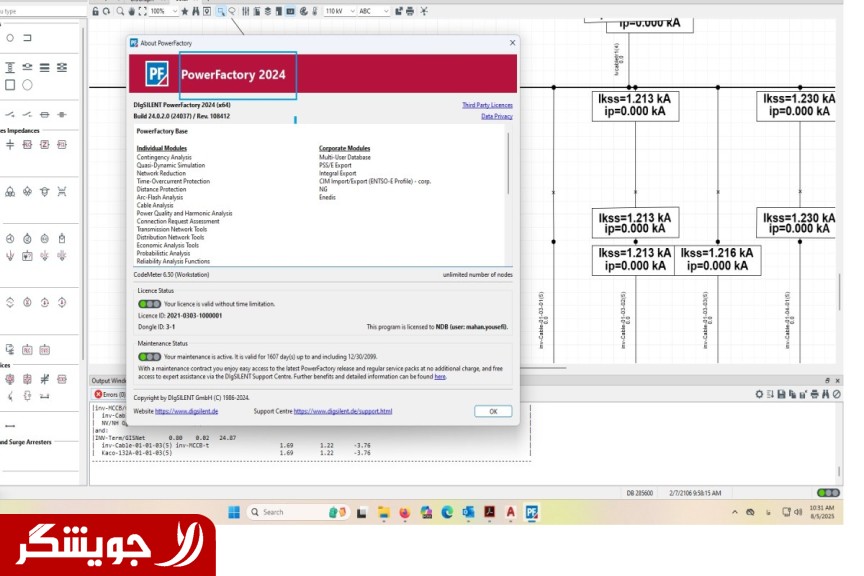The image size is (864, 576).
Task: Click the licence status indicator lights
Action: (149, 303)
